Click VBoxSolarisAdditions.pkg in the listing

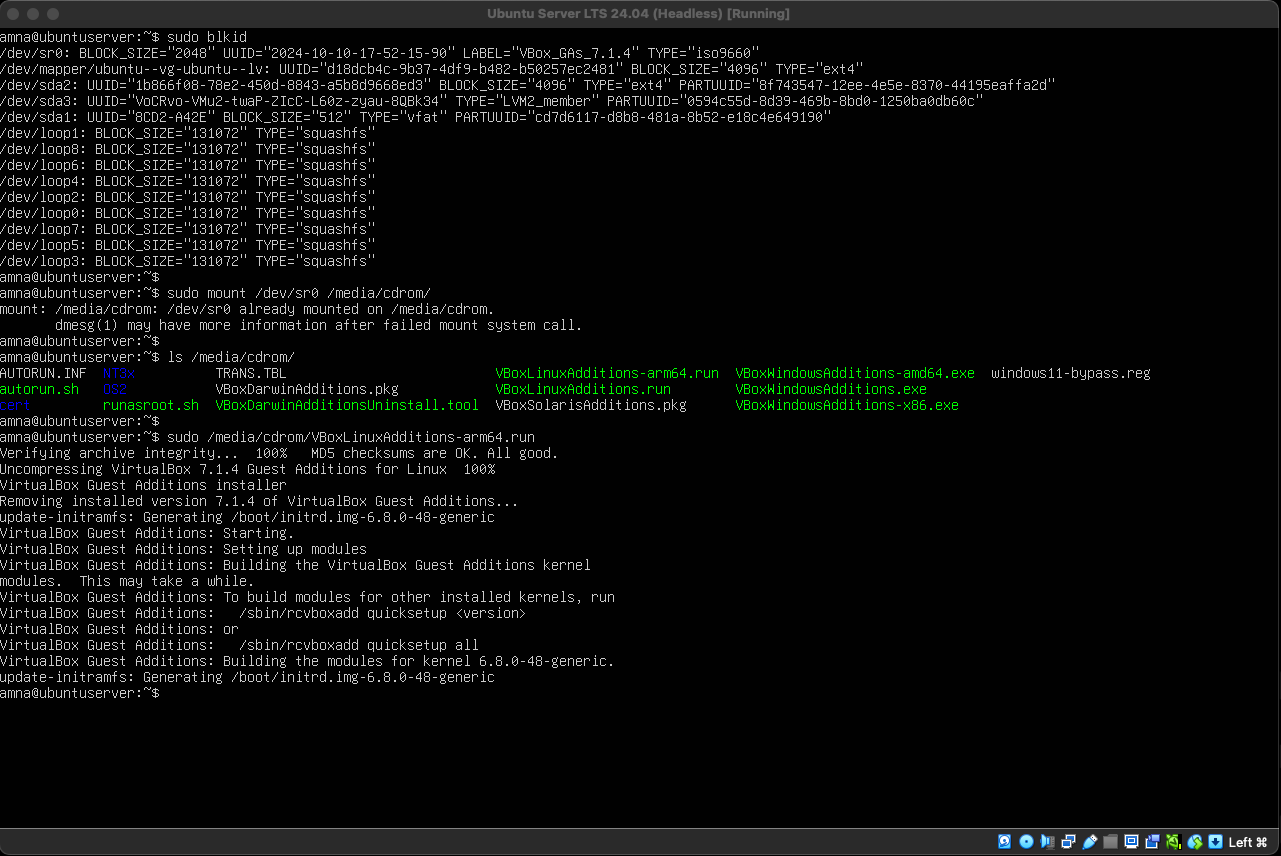(x=591, y=405)
